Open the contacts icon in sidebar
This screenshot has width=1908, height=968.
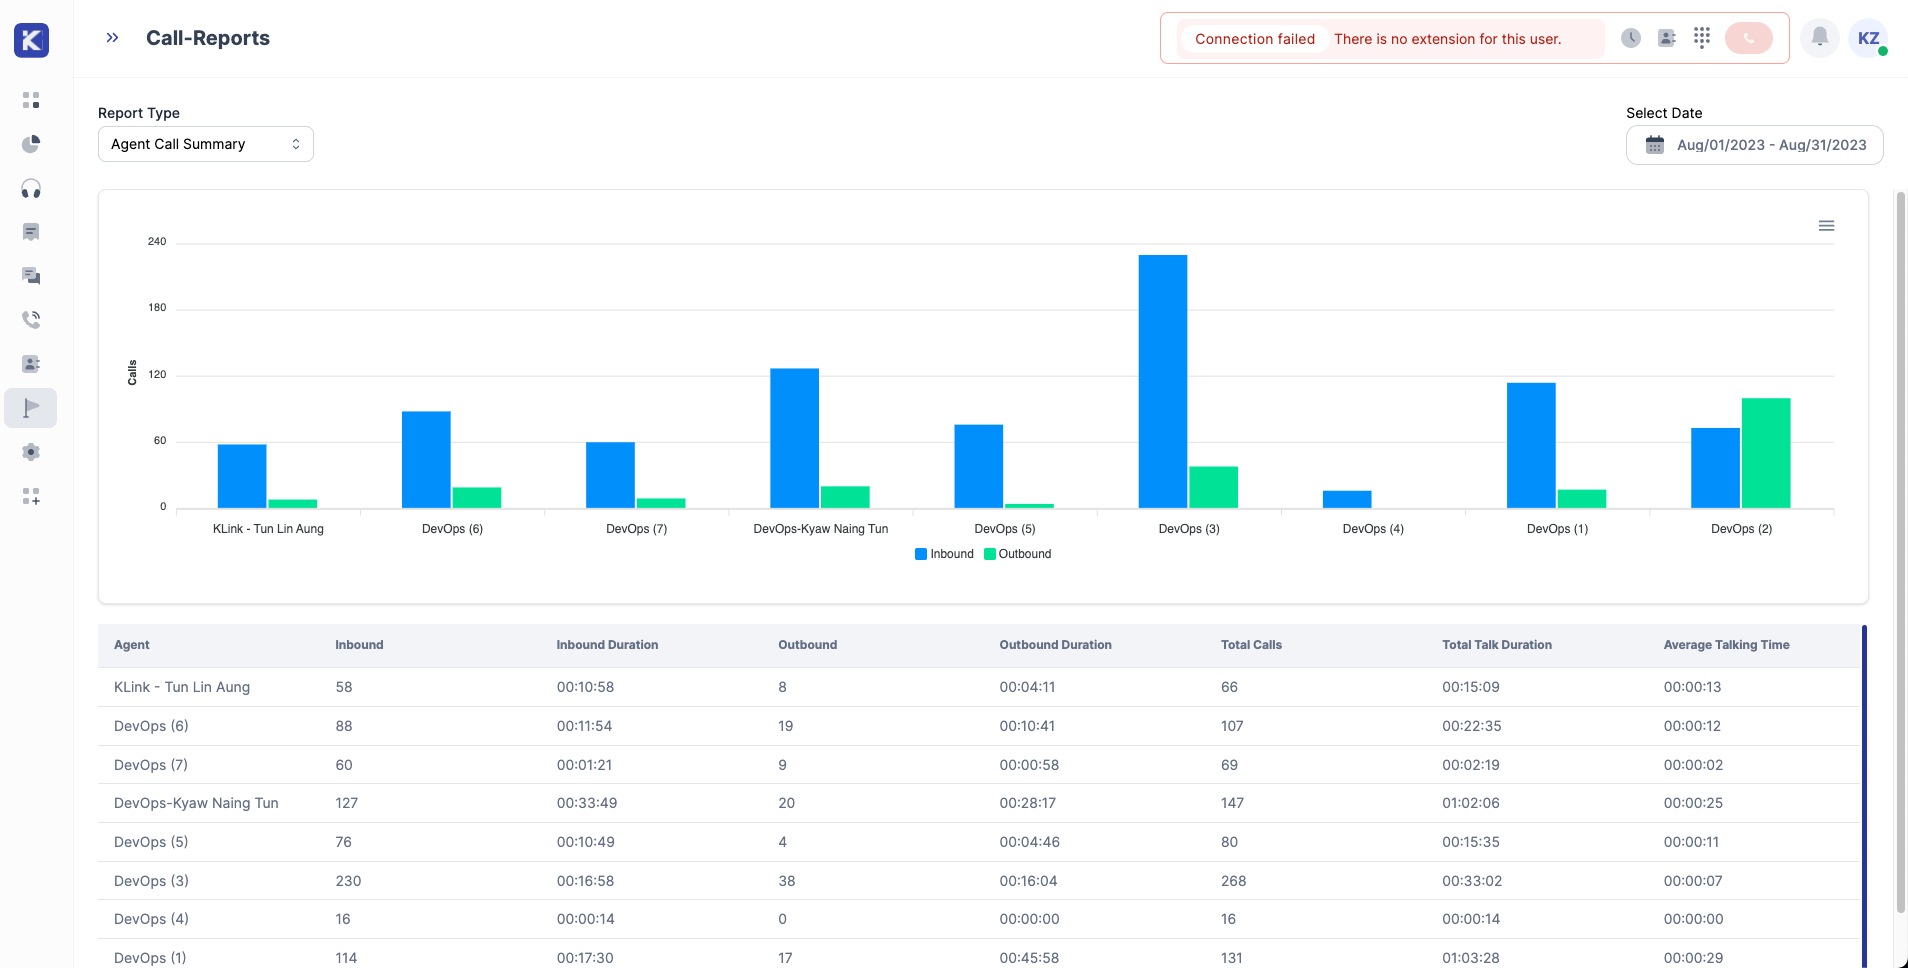pyautogui.click(x=31, y=364)
